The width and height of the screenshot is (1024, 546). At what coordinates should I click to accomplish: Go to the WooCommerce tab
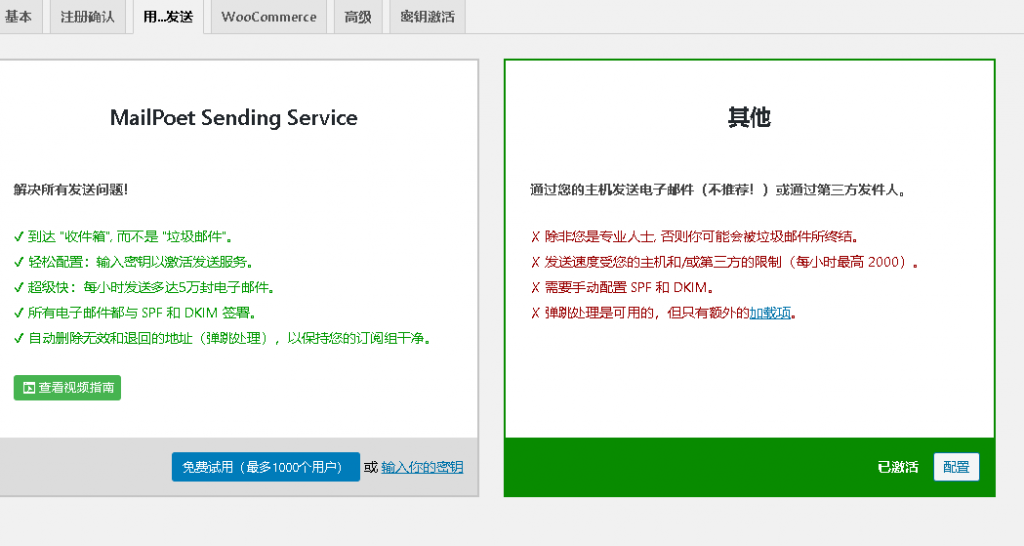click(x=268, y=17)
